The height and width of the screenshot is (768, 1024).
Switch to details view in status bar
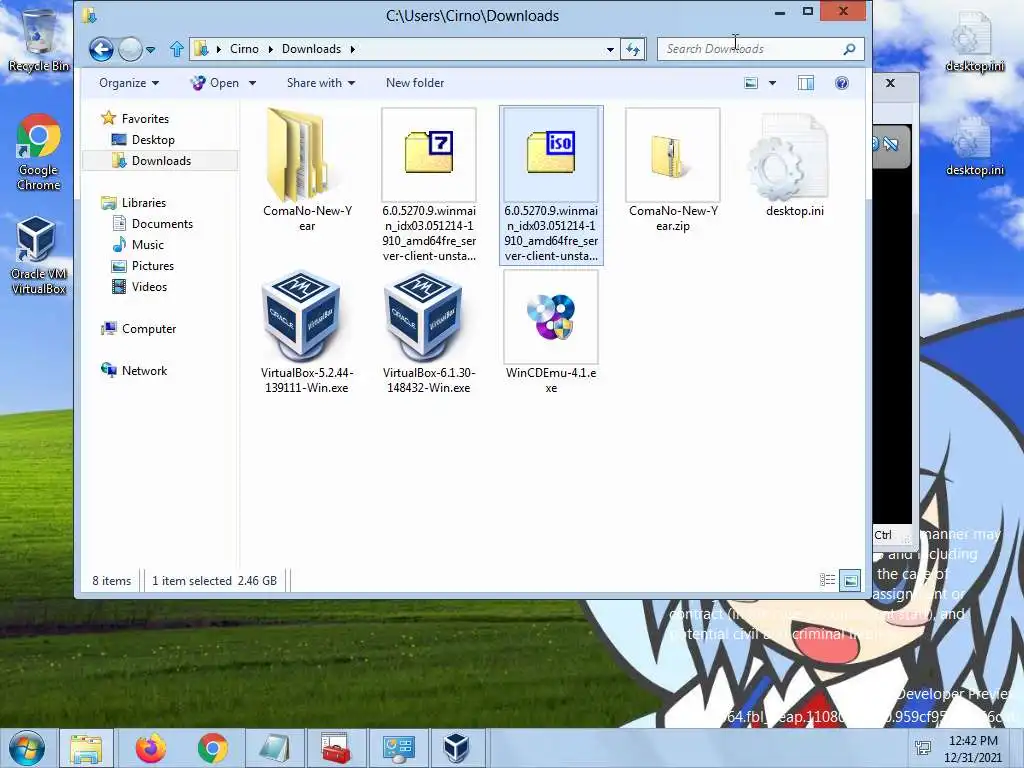click(x=827, y=580)
